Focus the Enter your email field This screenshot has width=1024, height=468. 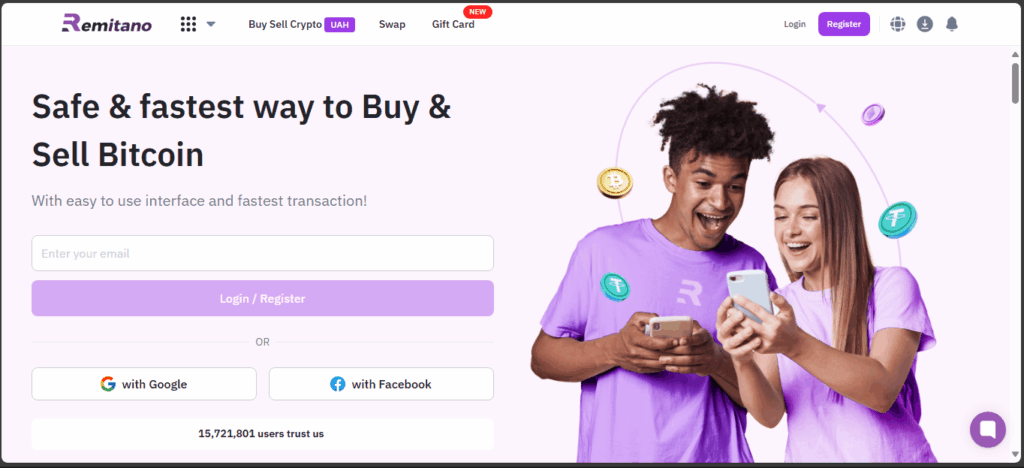pyautogui.click(x=263, y=253)
